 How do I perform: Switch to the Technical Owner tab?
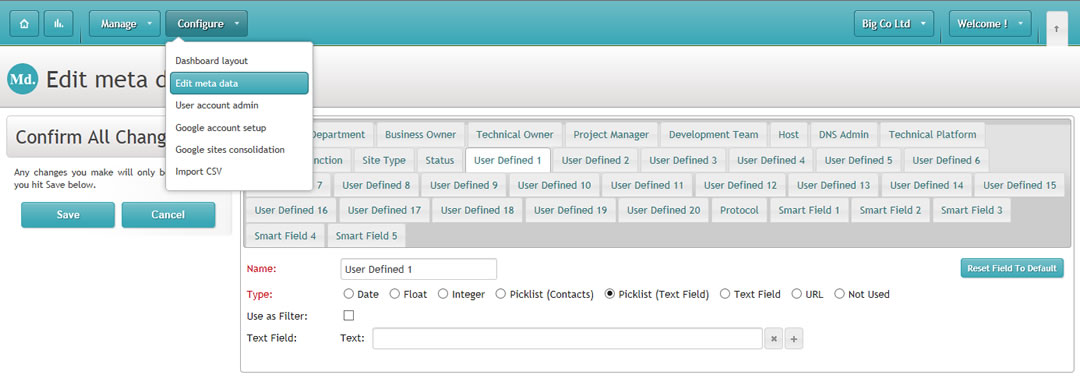515,134
